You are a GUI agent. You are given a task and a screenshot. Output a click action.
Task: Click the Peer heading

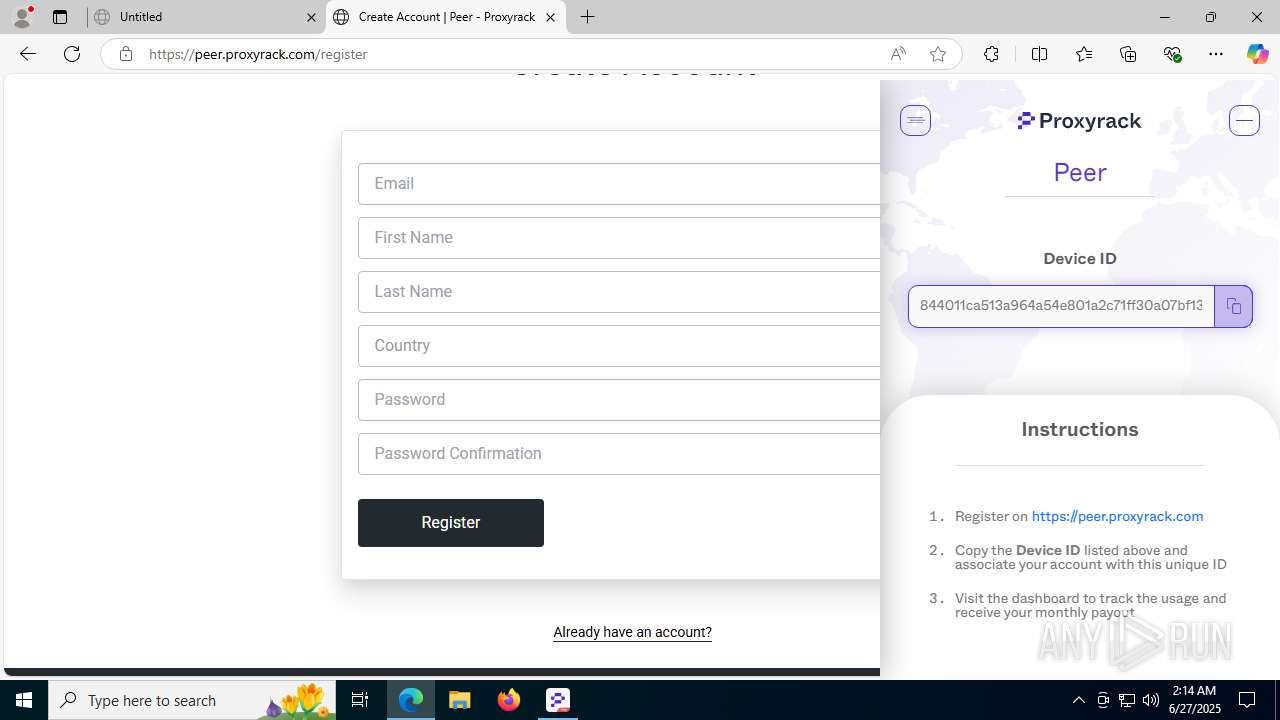[x=1080, y=172]
